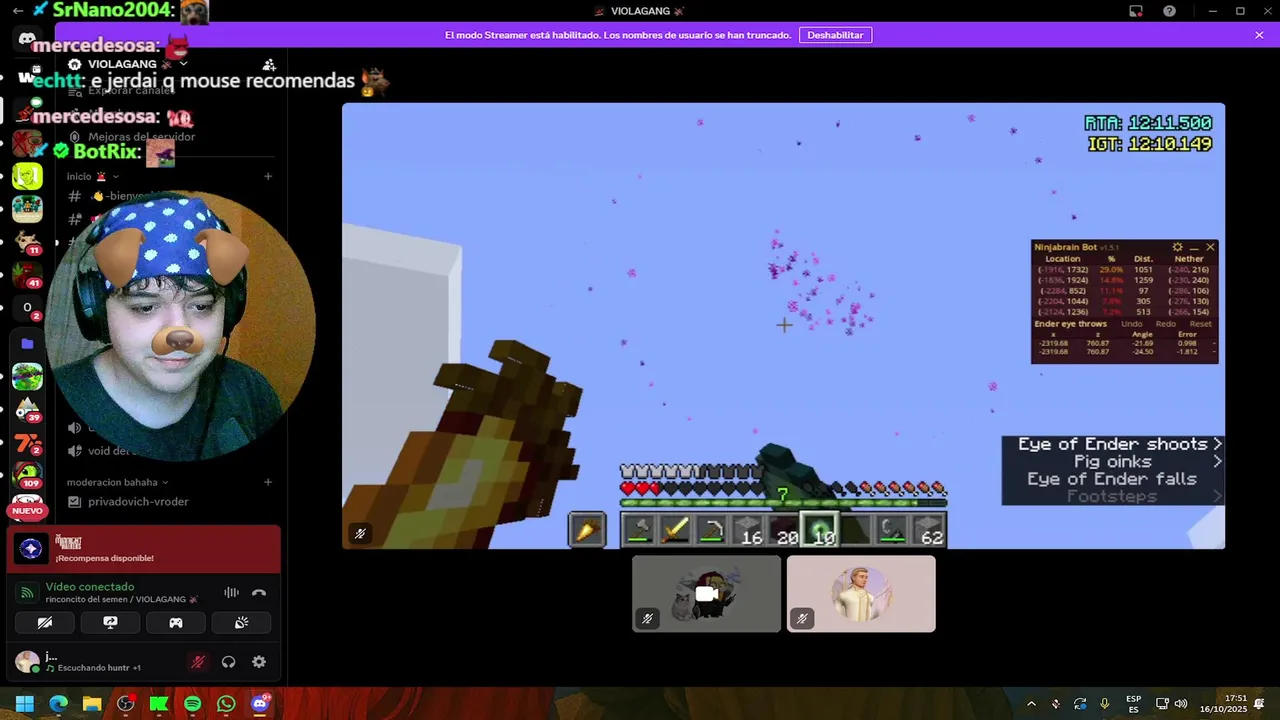Click Undo in Ninjabrain Bot
The width and height of the screenshot is (1280, 720).
tap(1131, 324)
